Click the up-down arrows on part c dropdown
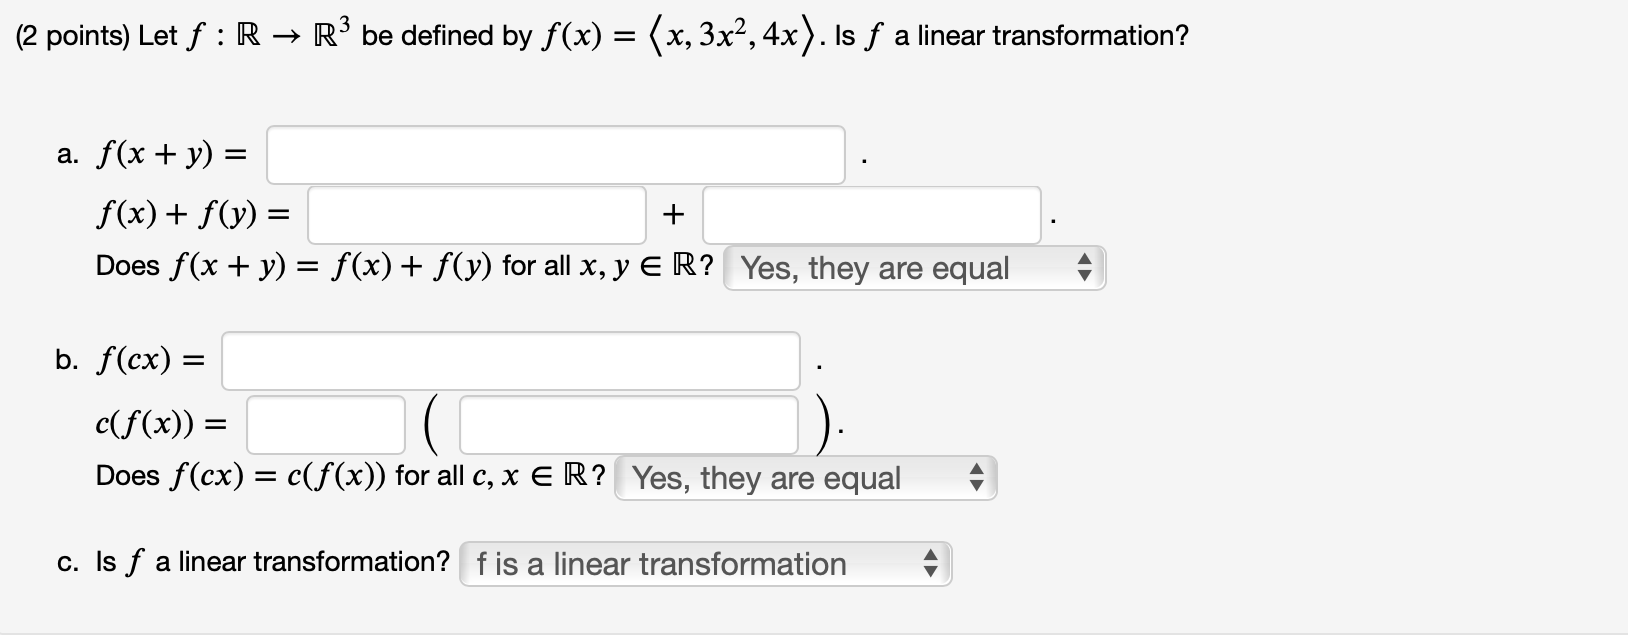 coord(929,564)
